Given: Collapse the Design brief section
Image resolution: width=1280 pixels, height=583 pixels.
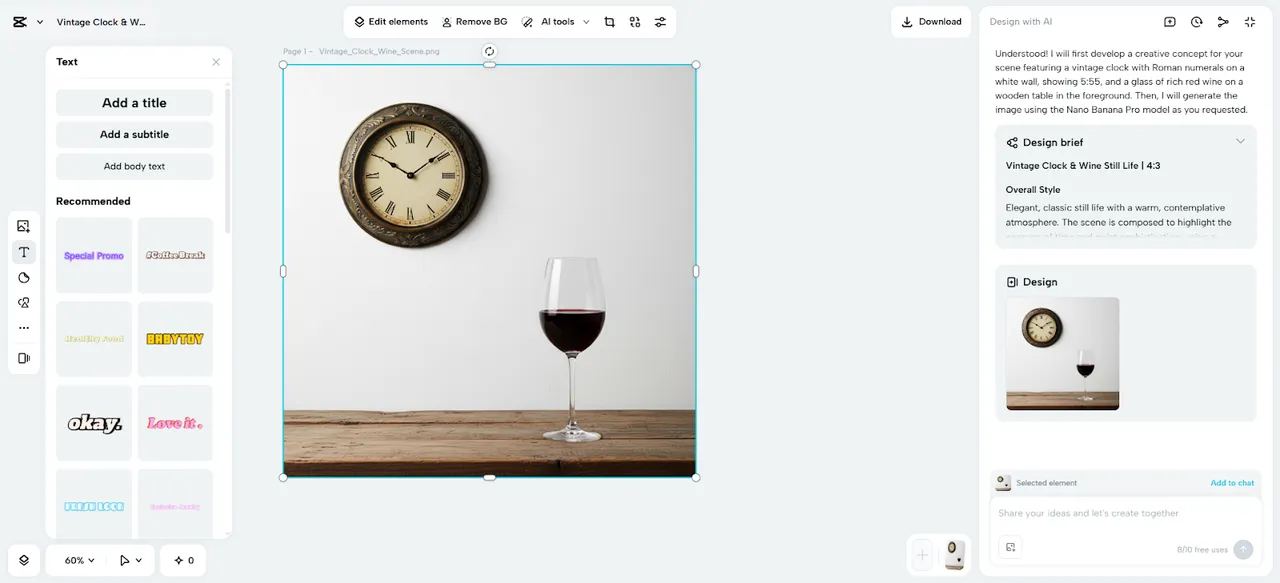Looking at the screenshot, I should pyautogui.click(x=1240, y=141).
